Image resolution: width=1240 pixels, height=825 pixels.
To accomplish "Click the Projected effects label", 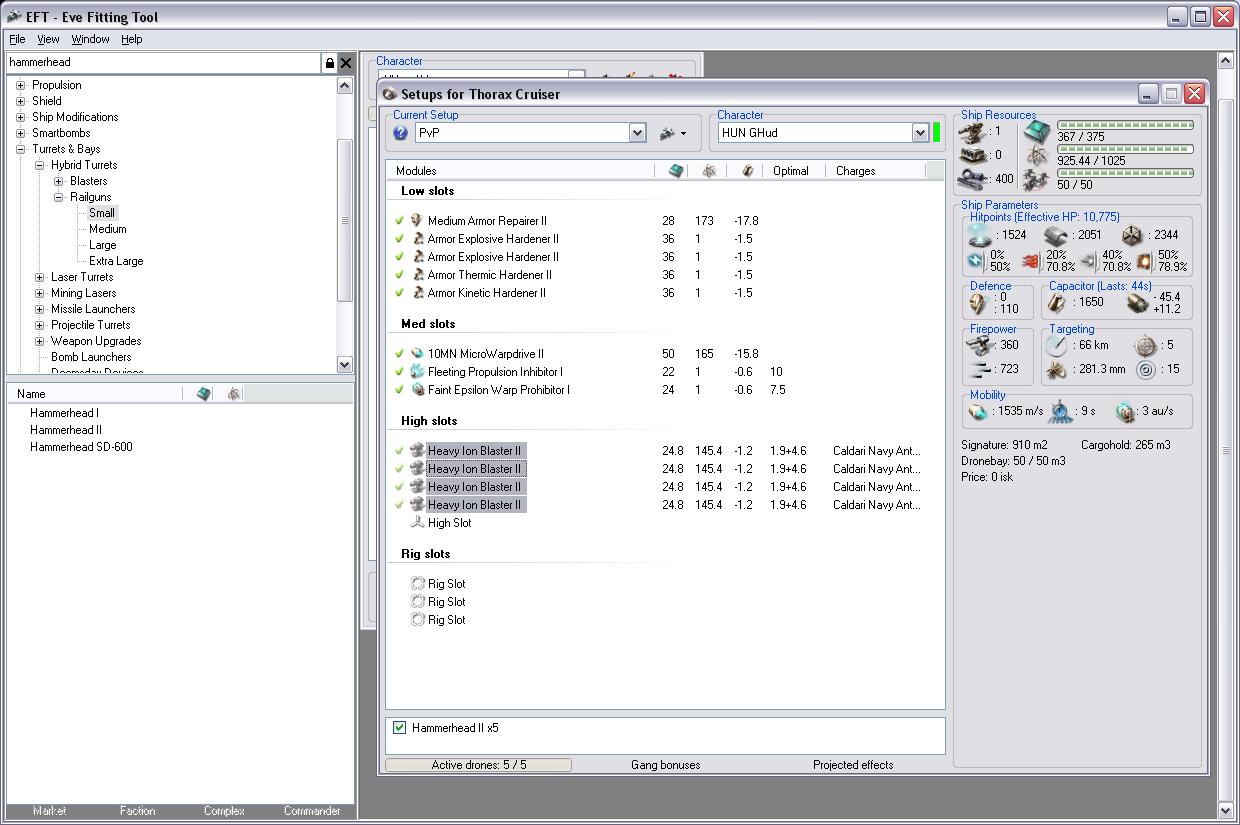I will (853, 765).
